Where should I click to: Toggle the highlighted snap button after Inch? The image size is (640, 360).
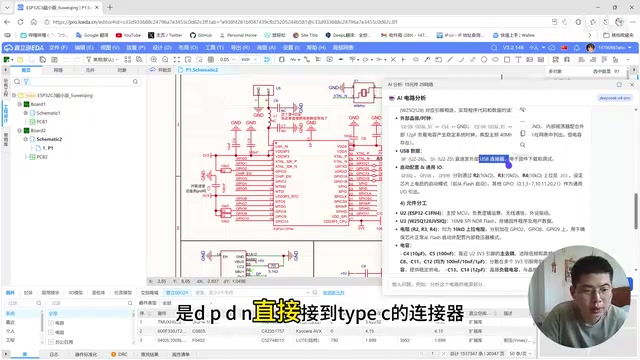coord(267,60)
